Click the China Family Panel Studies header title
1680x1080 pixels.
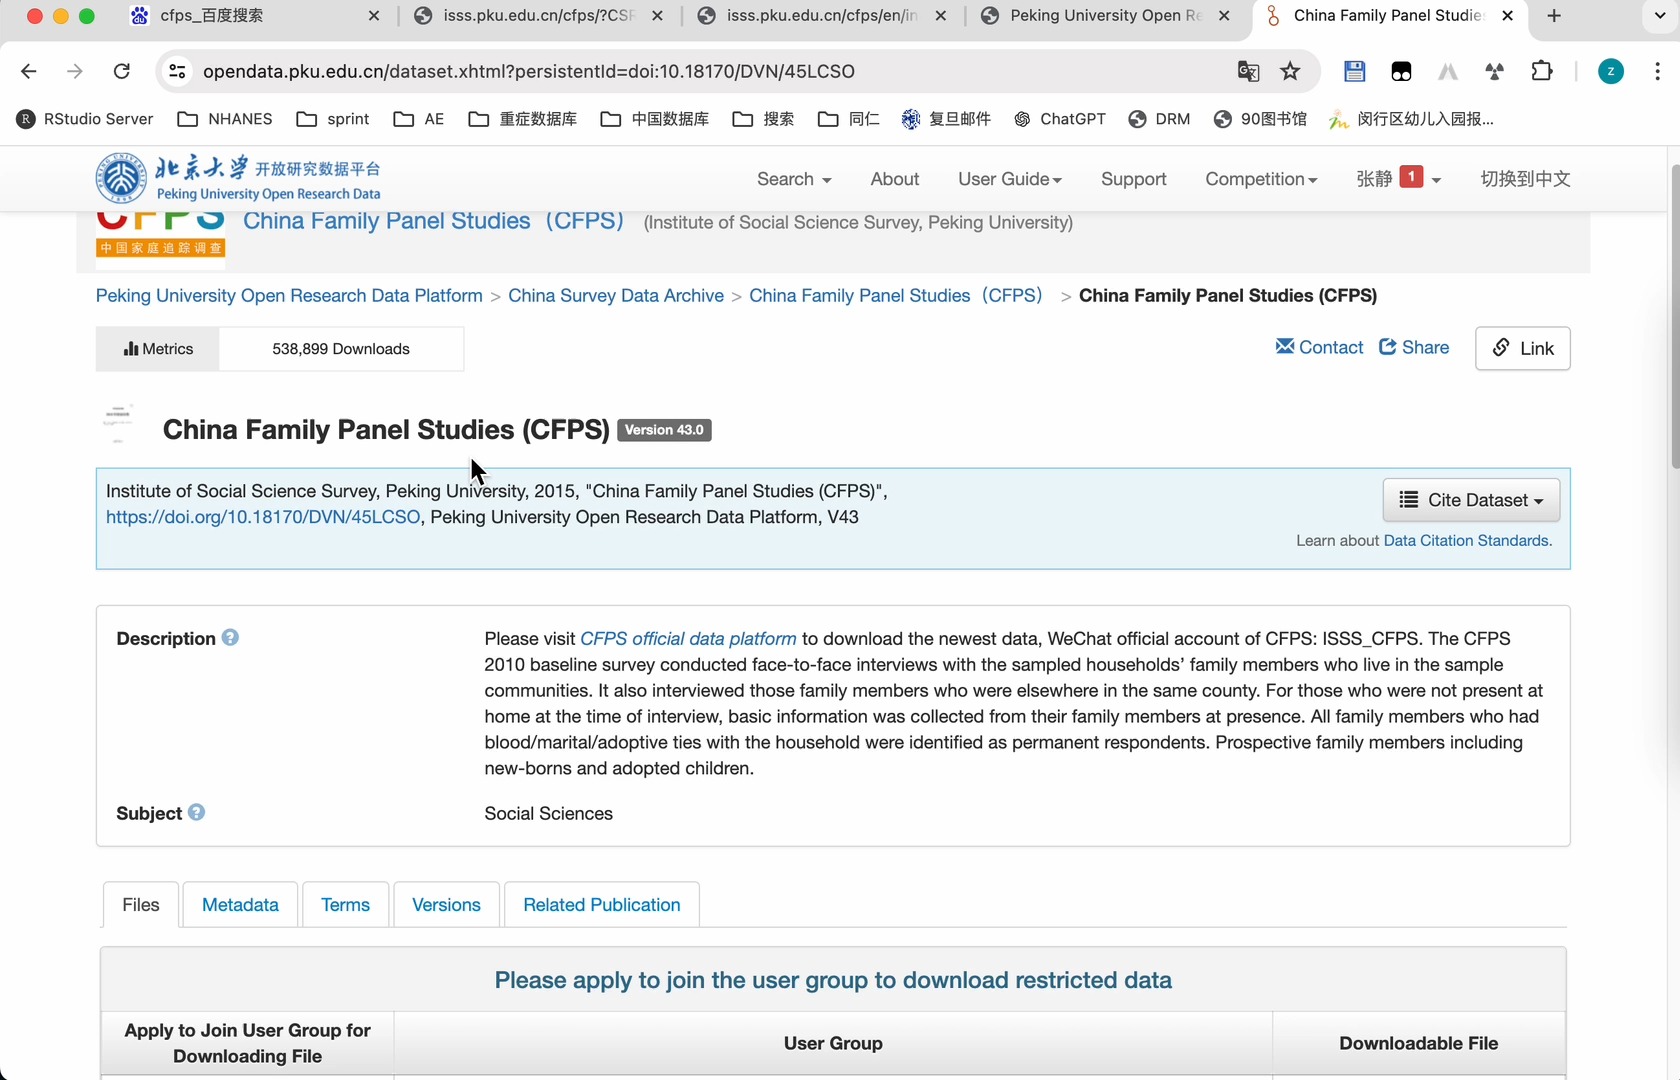pos(433,221)
